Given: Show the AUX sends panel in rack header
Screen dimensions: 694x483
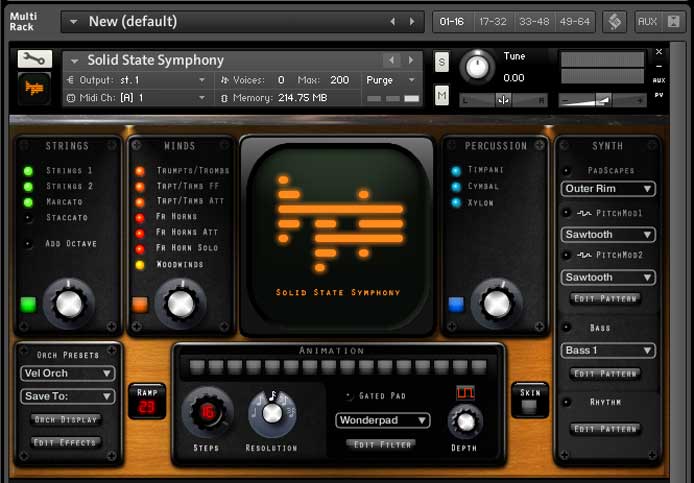Looking at the screenshot, I should pos(647,22).
